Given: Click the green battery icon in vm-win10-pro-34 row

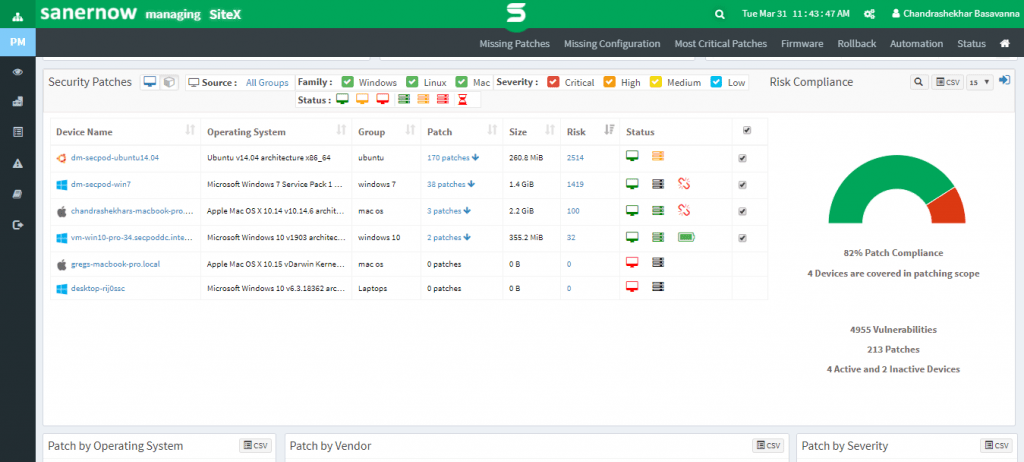Looking at the screenshot, I should coord(686,237).
